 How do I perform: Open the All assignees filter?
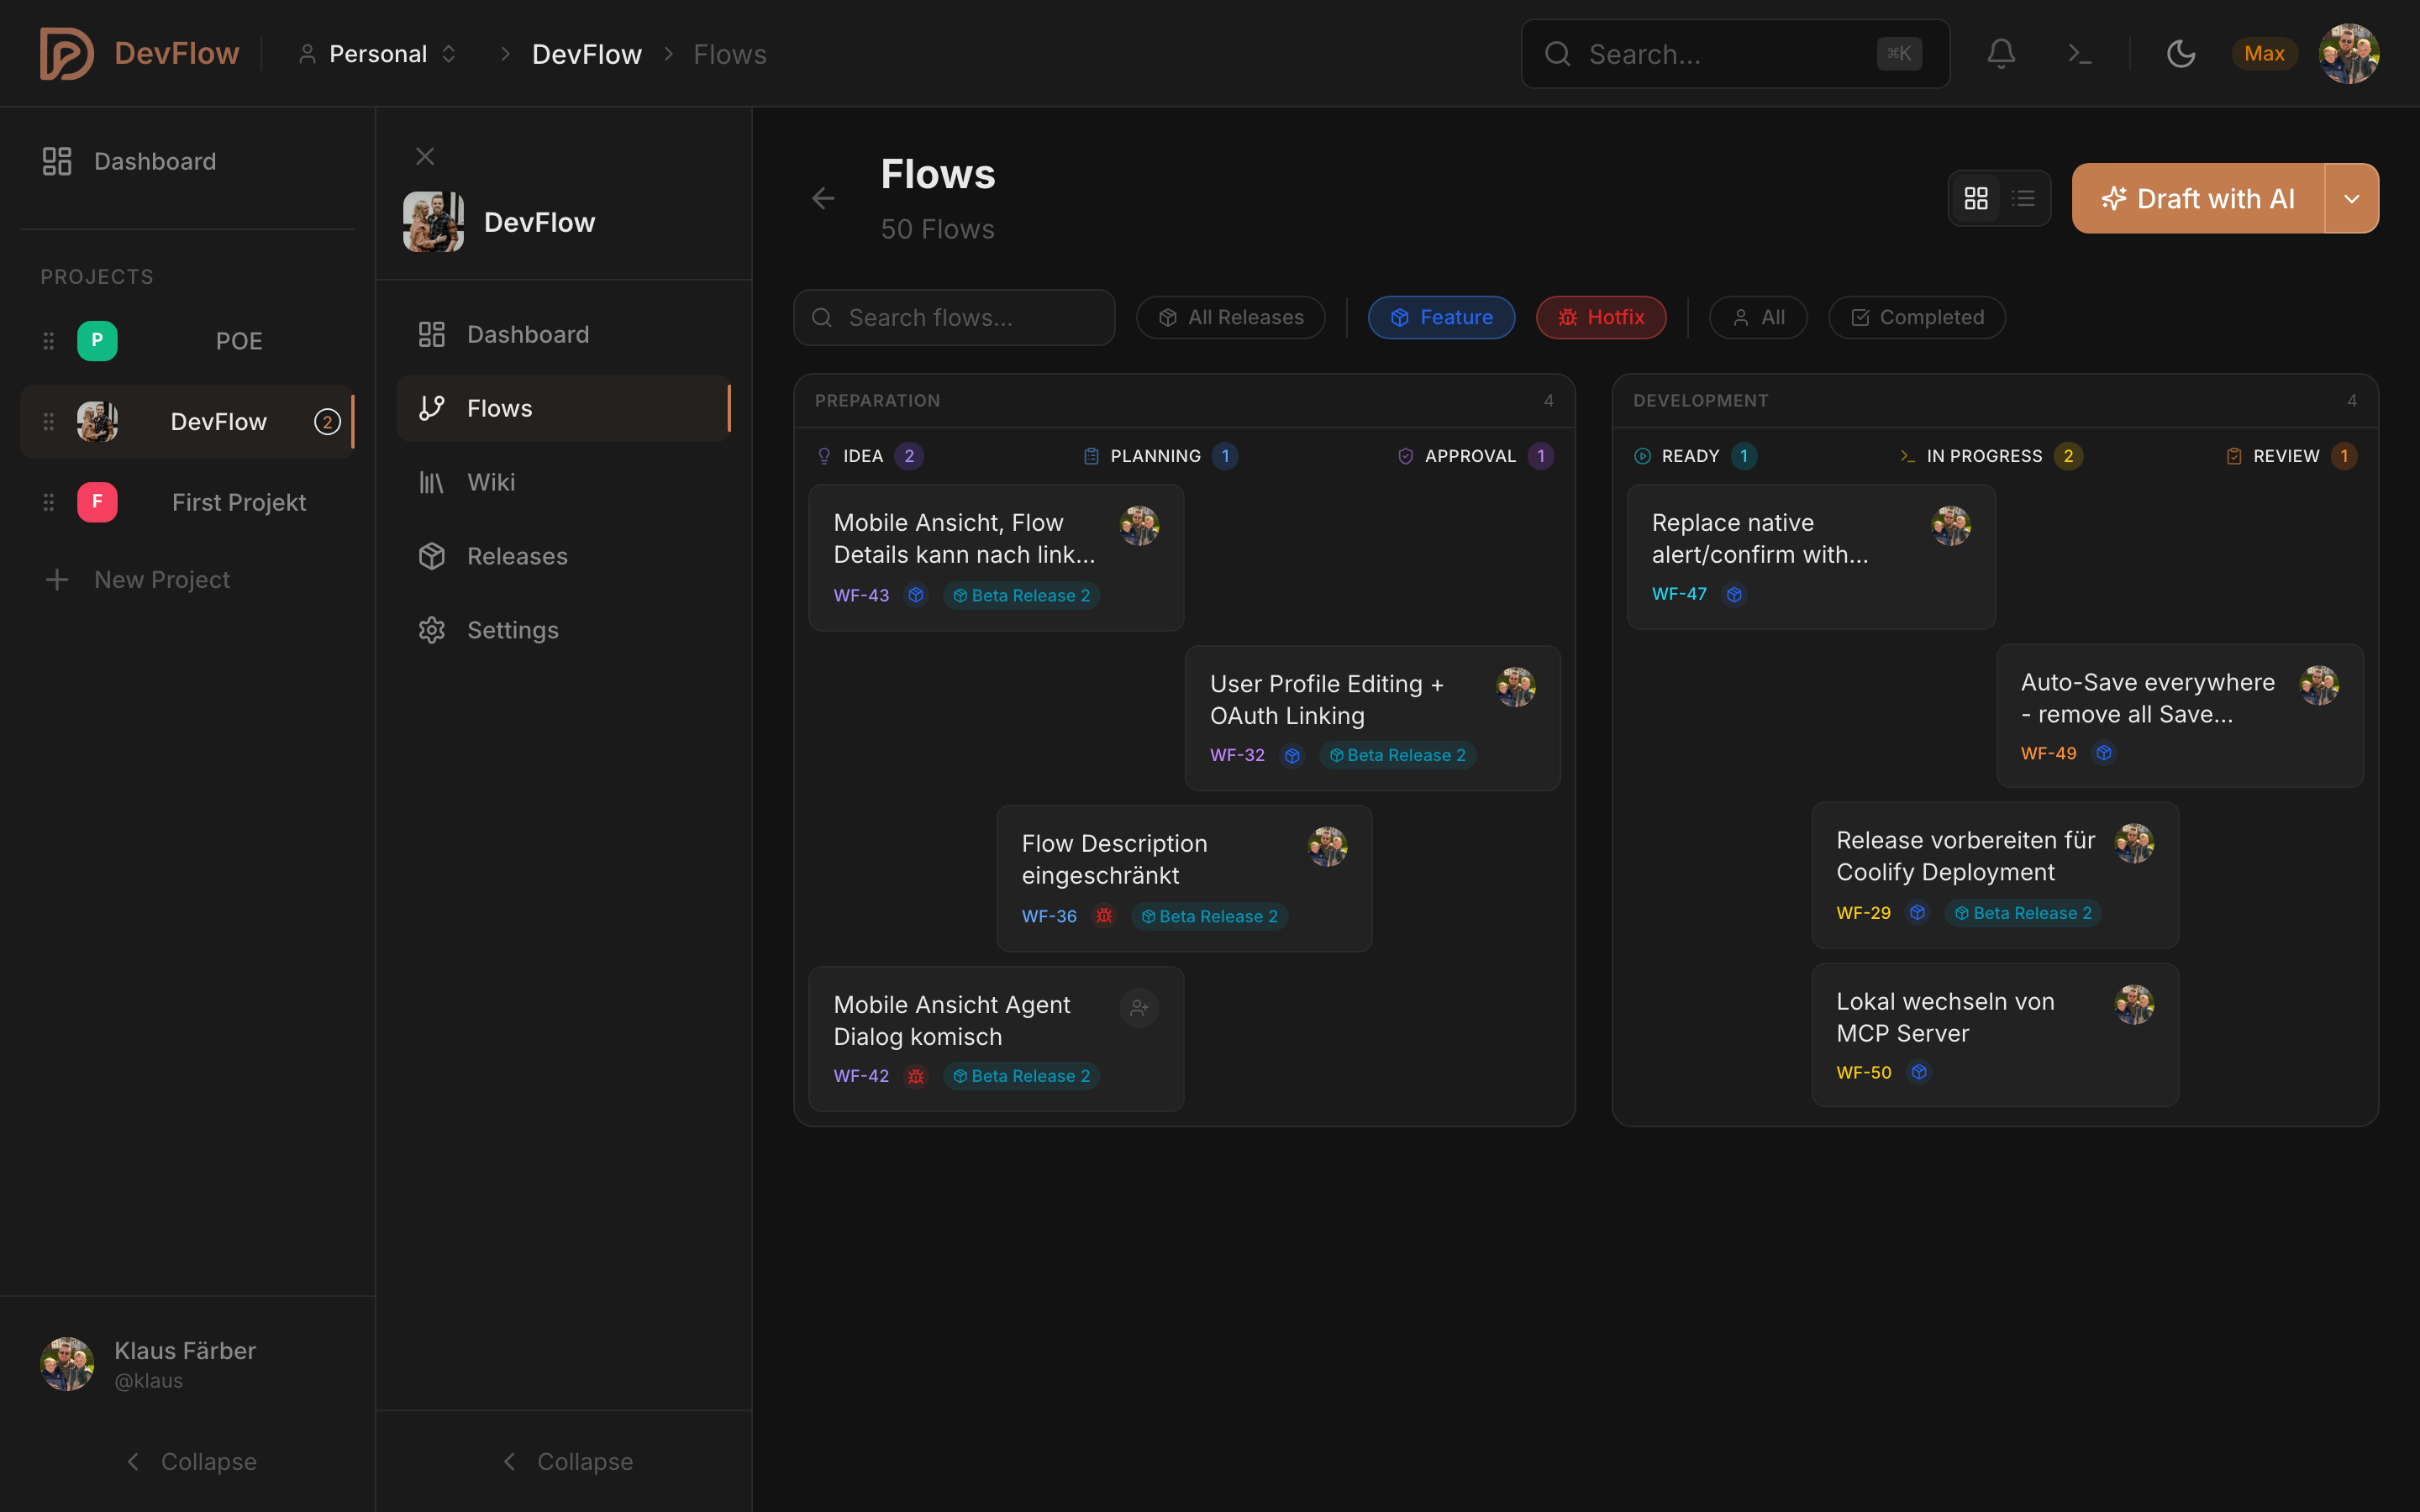[x=1758, y=318]
